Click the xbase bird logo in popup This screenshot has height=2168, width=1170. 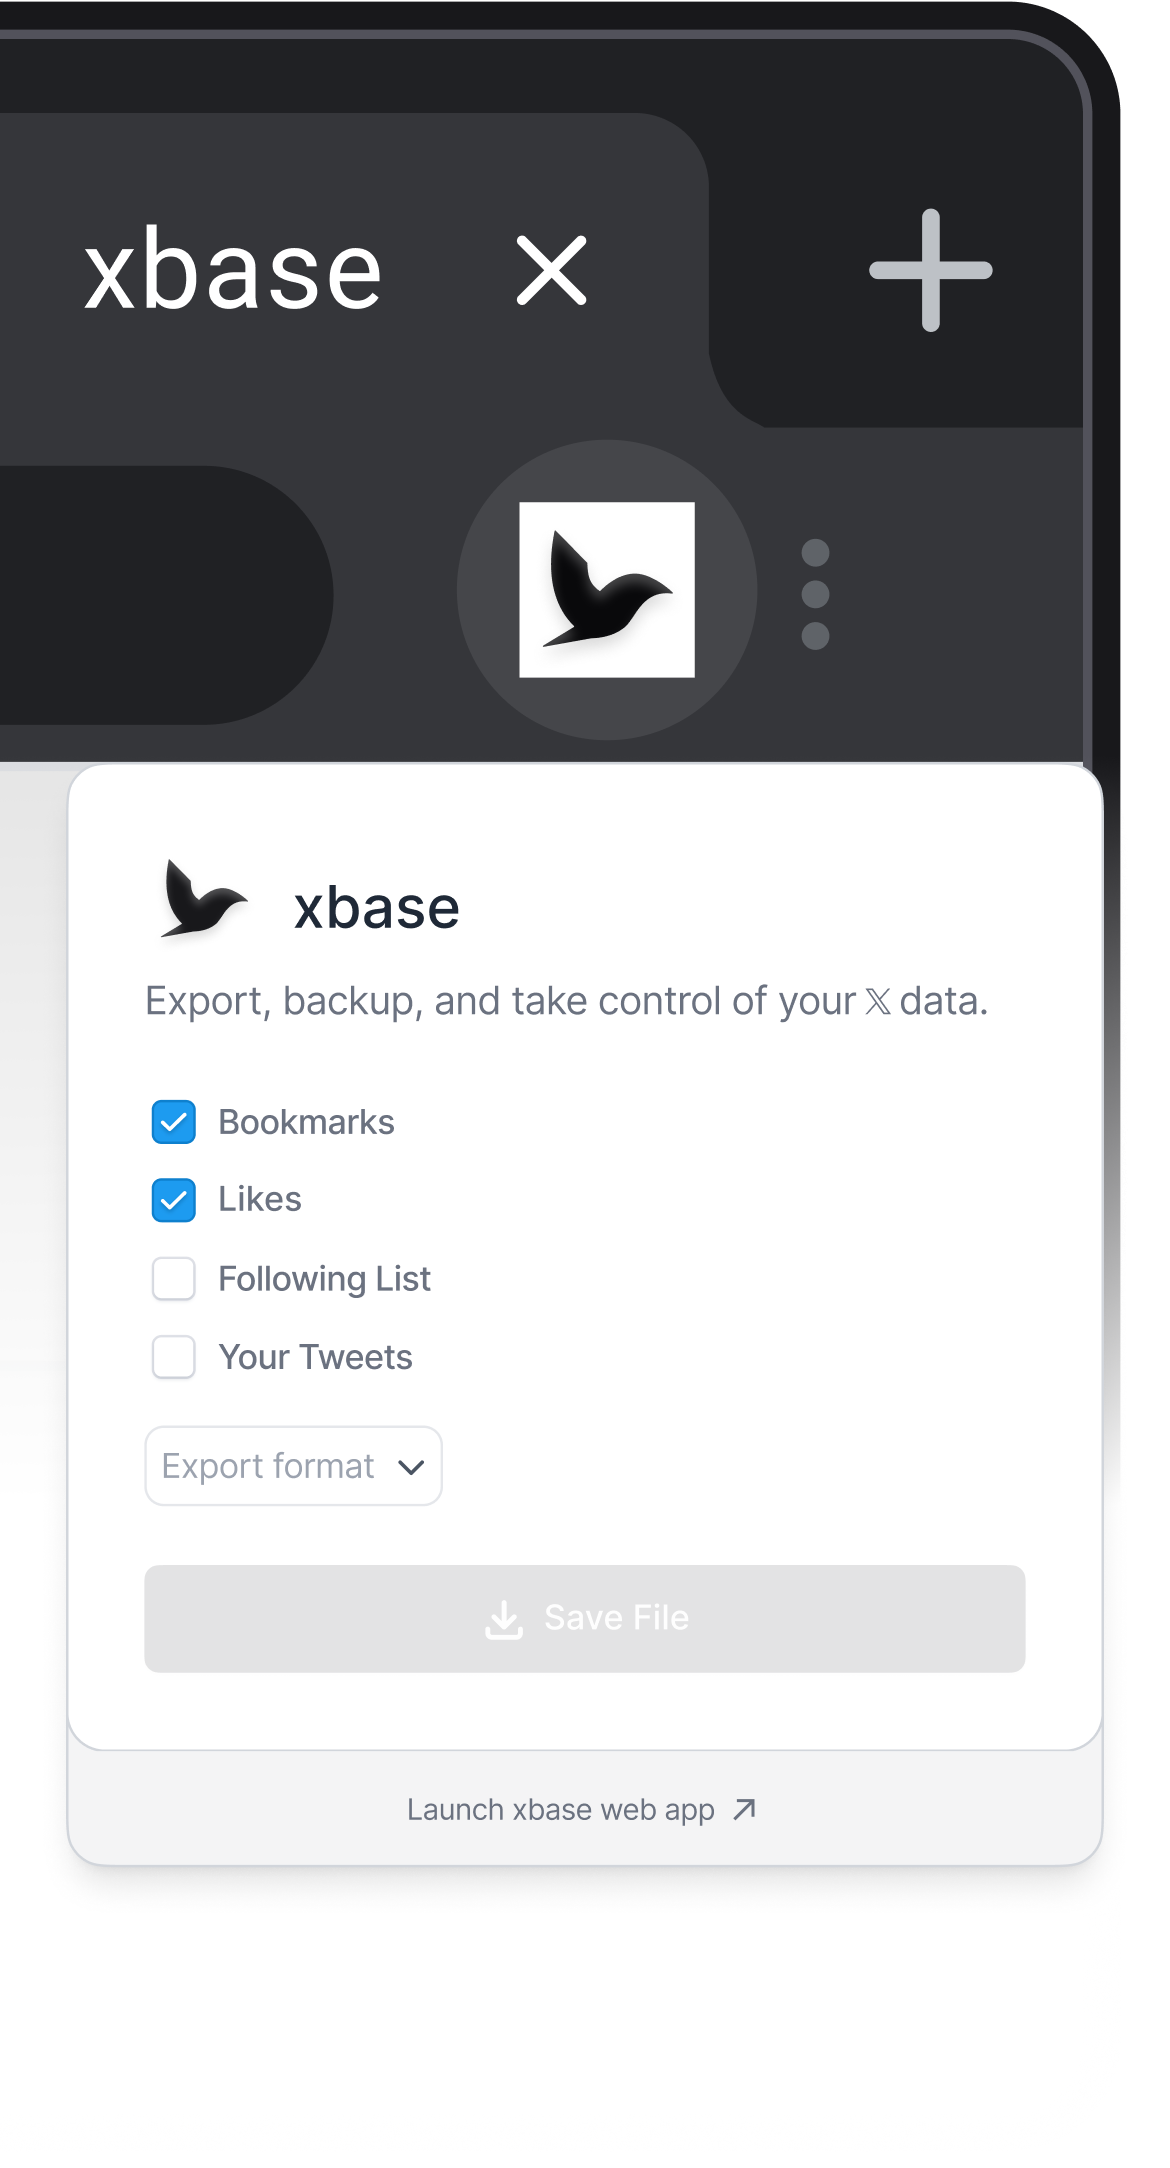(x=203, y=900)
